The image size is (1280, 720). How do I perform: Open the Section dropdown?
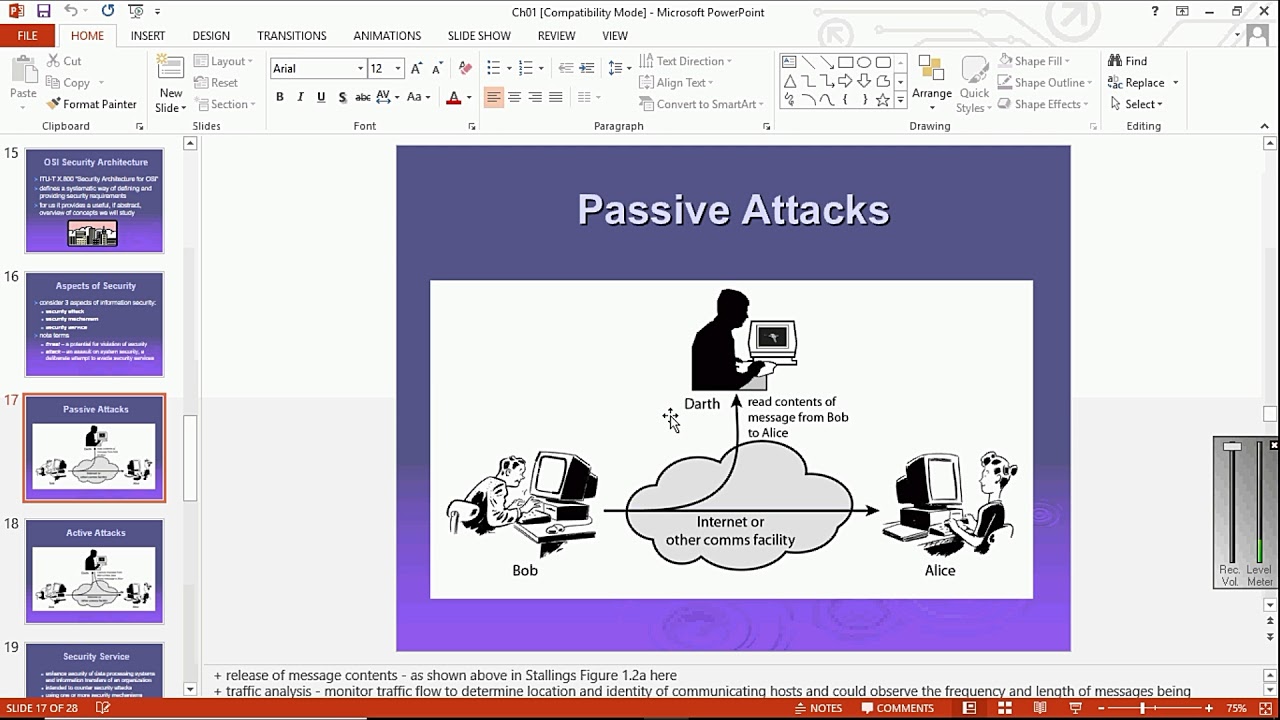pyautogui.click(x=225, y=104)
